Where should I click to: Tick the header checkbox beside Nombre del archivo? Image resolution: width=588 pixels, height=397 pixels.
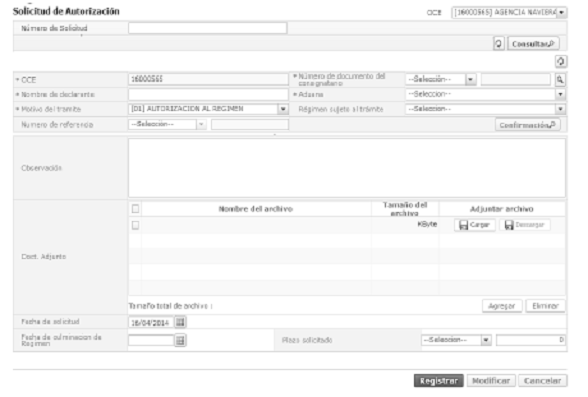(x=135, y=209)
